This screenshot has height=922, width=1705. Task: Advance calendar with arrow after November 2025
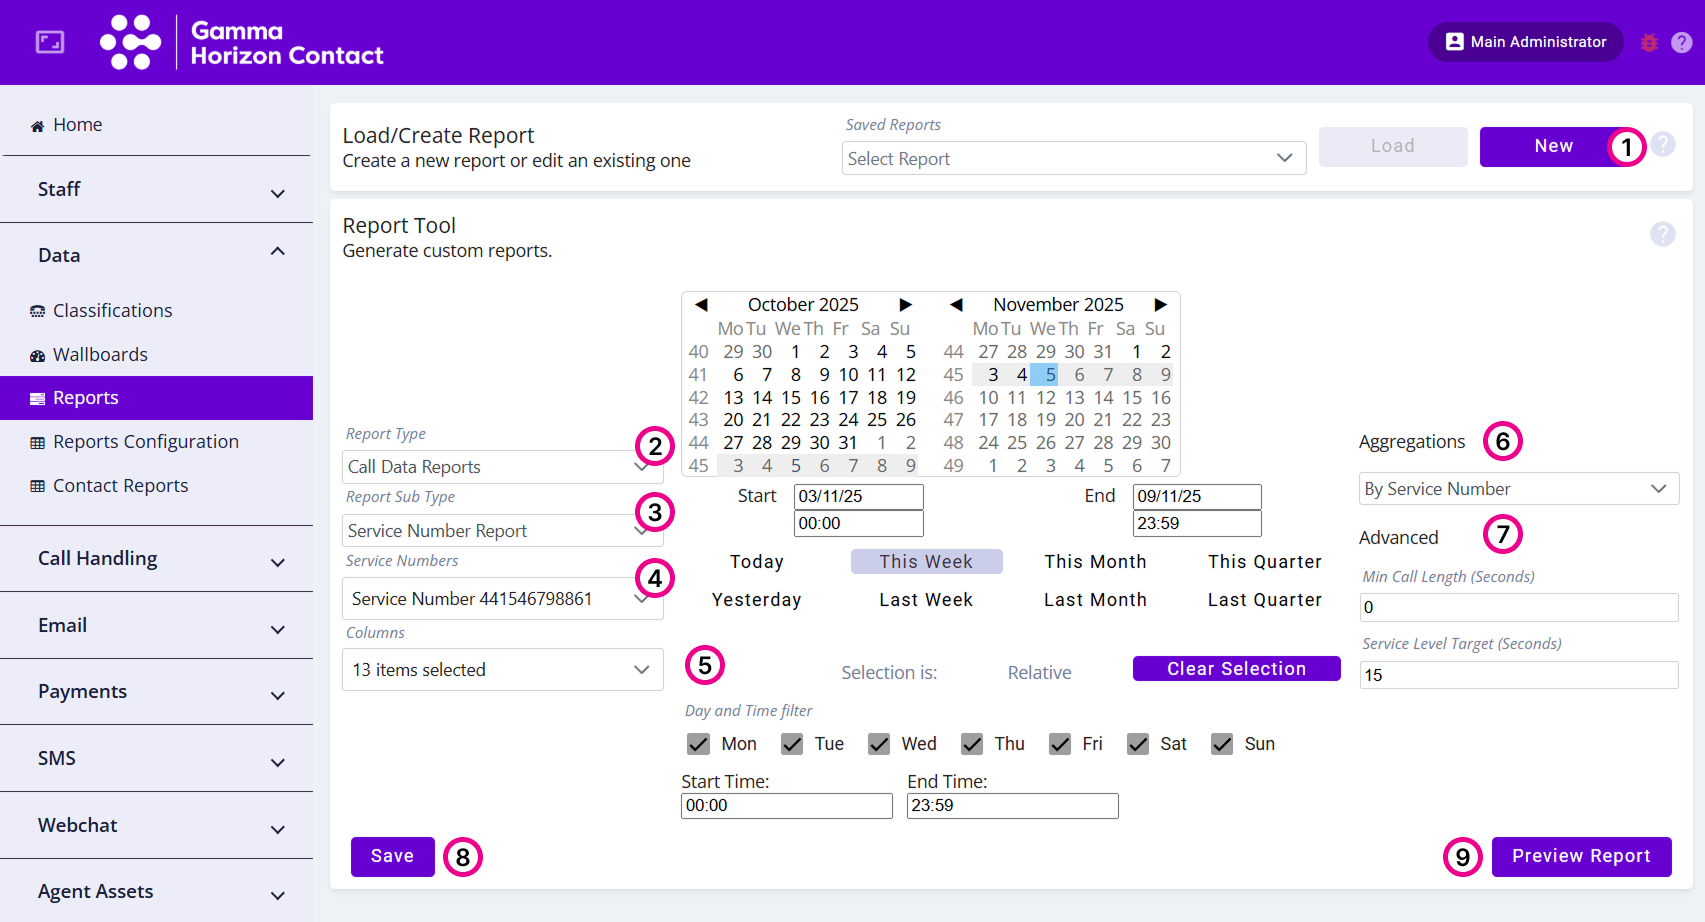(1160, 305)
